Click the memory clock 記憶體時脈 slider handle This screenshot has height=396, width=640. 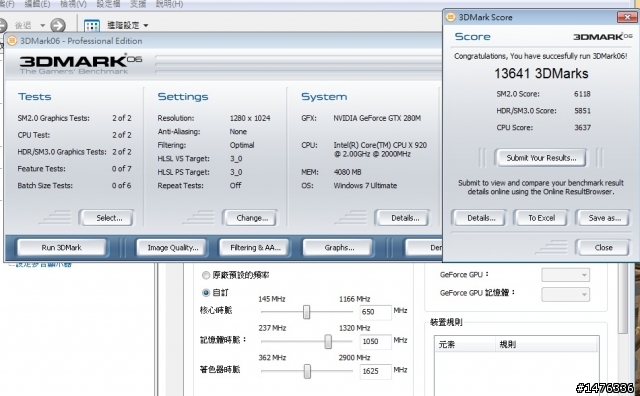[328, 341]
